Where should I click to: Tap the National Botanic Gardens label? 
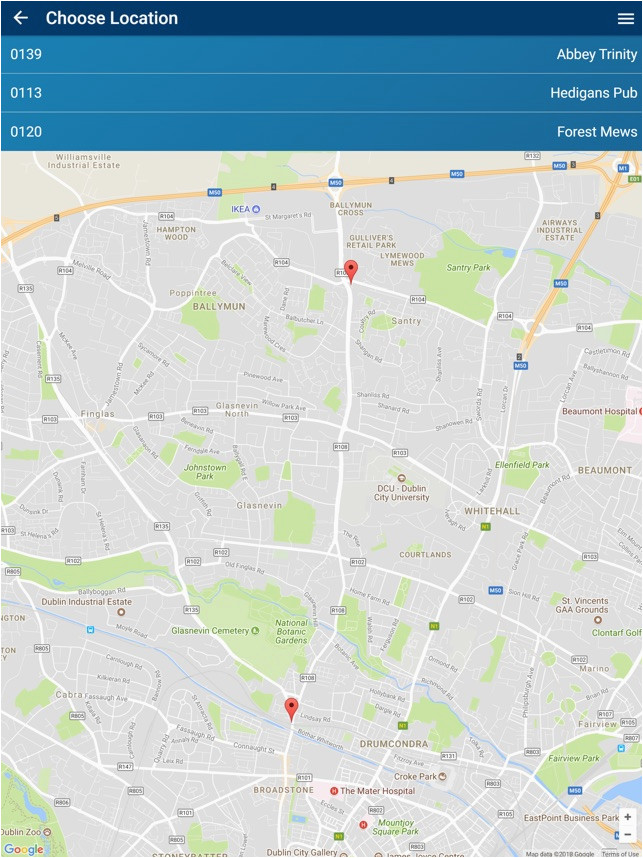coord(291,631)
